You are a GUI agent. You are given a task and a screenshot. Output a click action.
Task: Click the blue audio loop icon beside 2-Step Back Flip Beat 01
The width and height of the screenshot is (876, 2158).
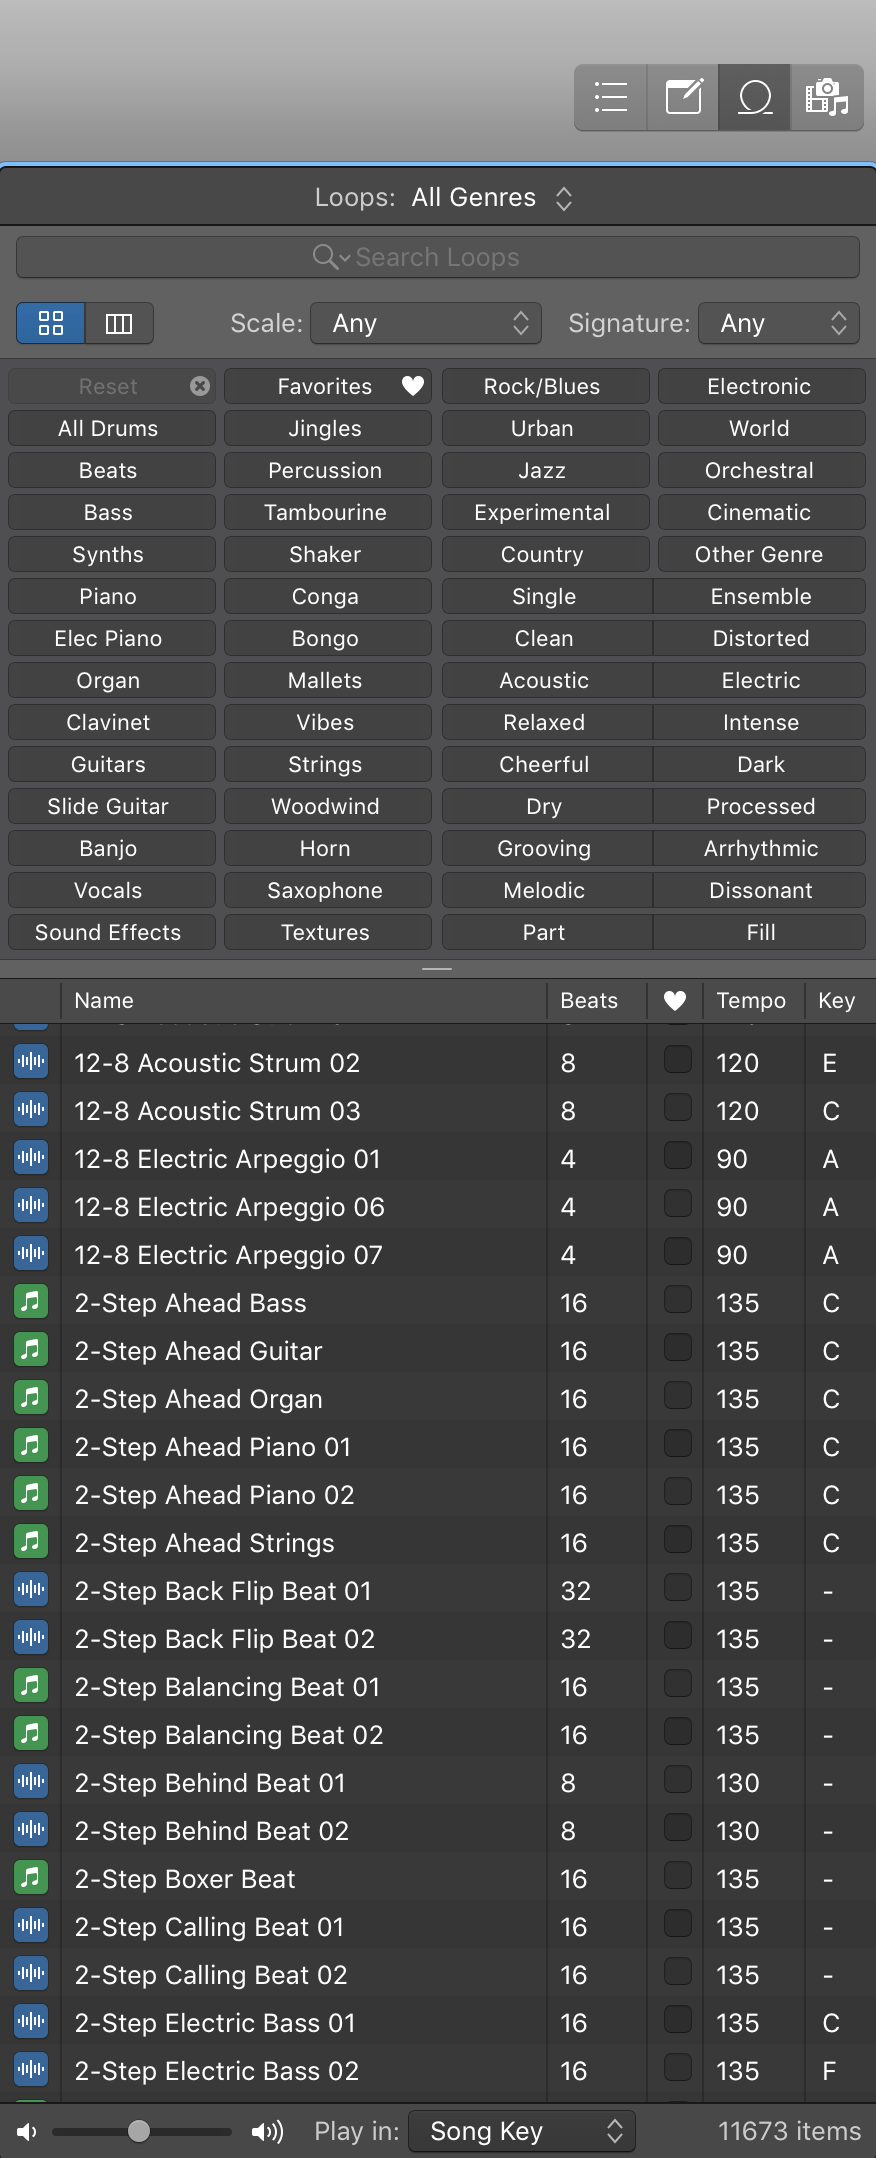(x=30, y=1589)
